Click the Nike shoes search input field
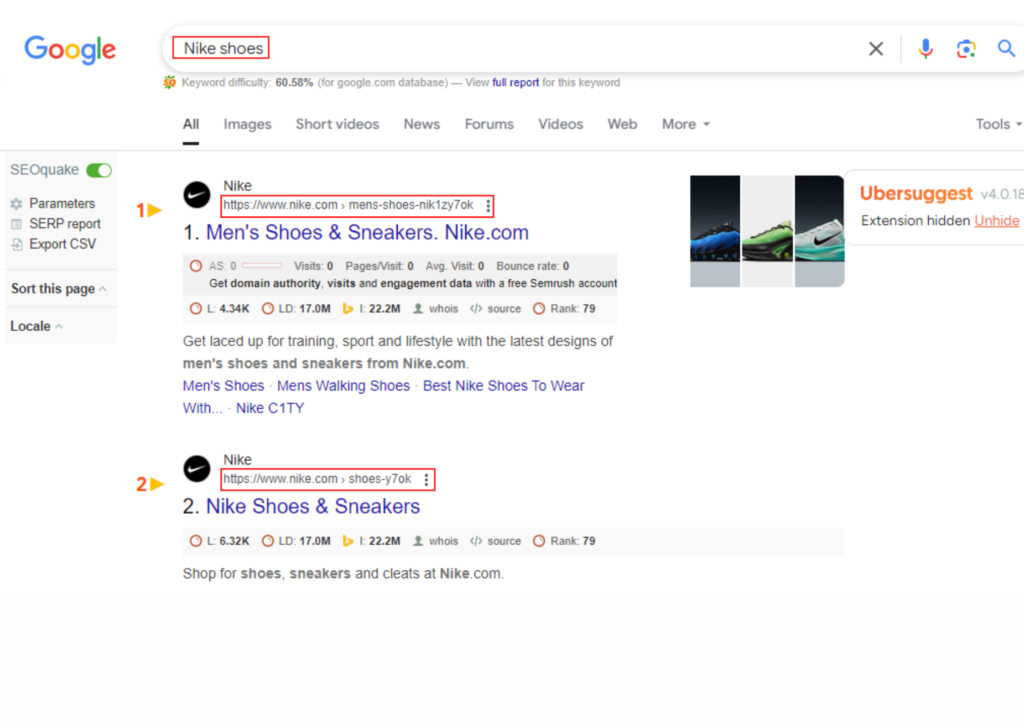Screen dimensions: 1024x724 click(x=500, y=49)
